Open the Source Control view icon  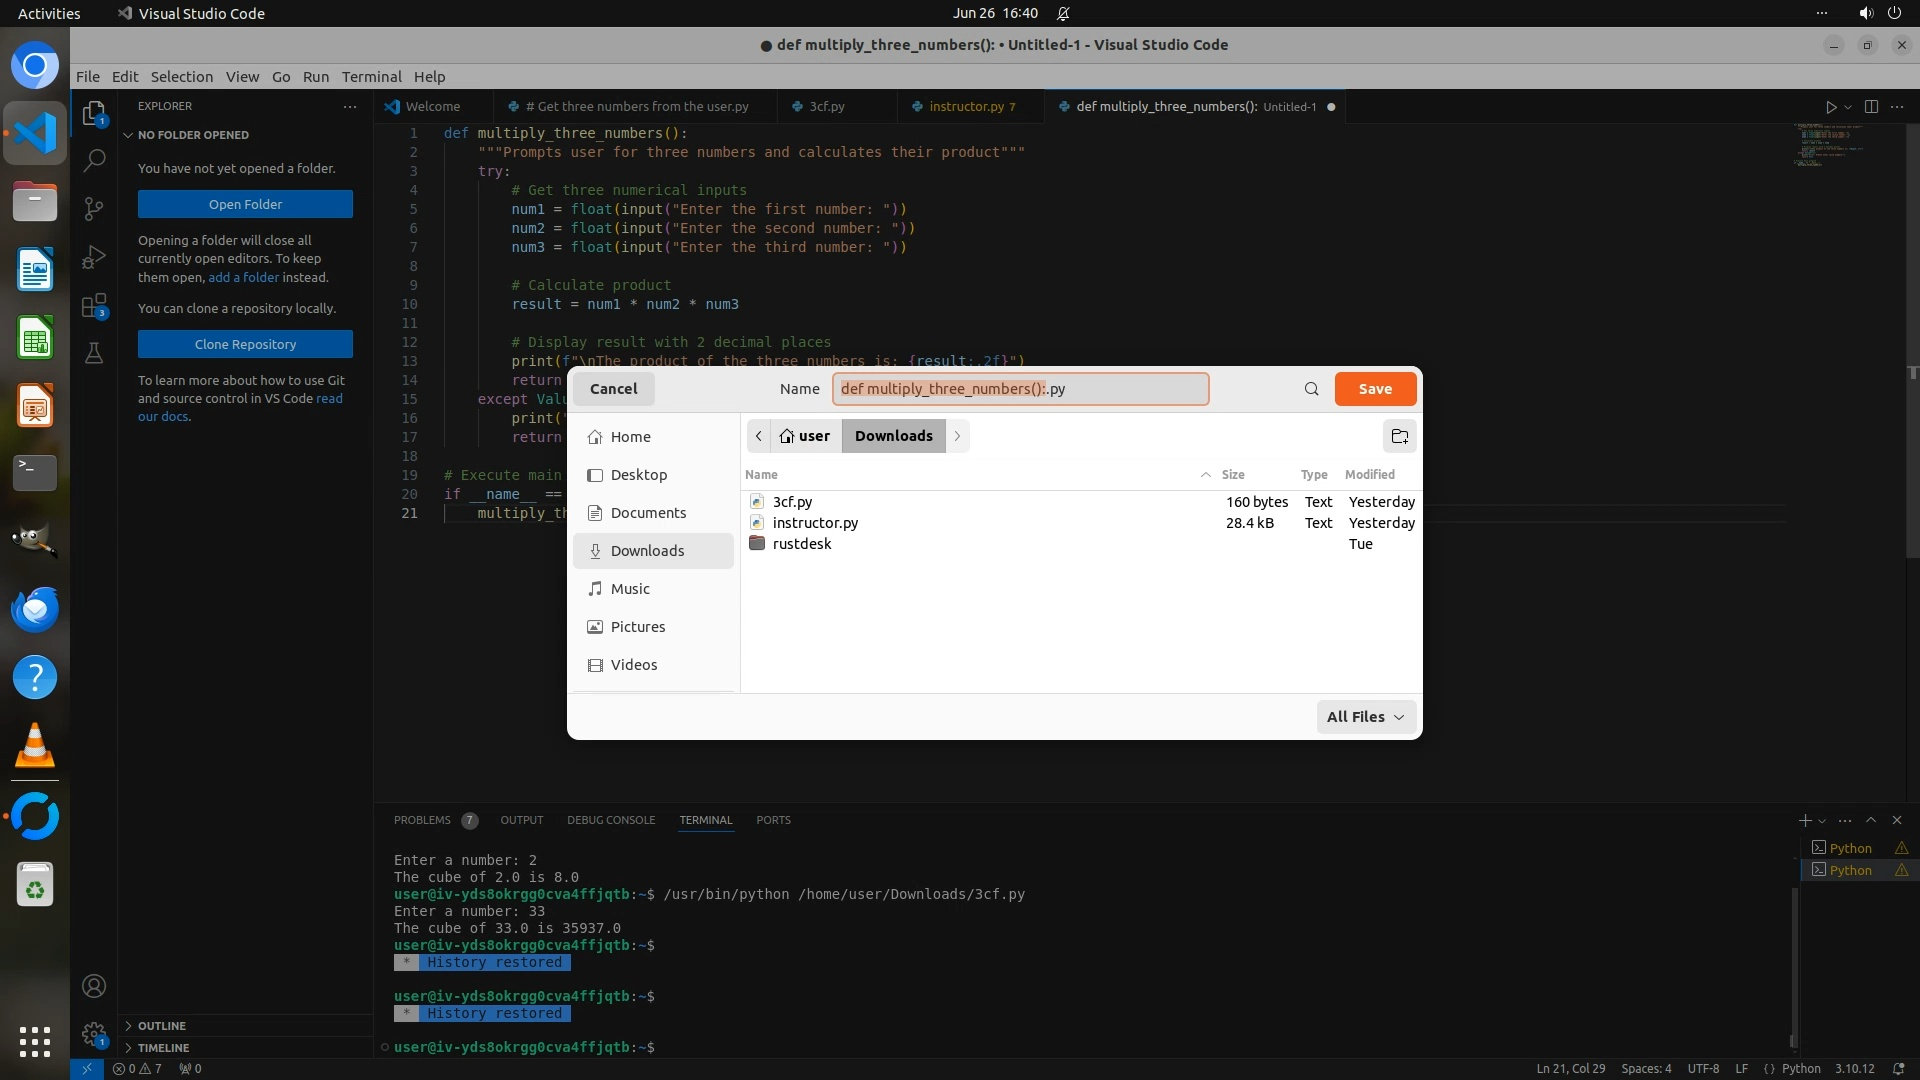(94, 208)
